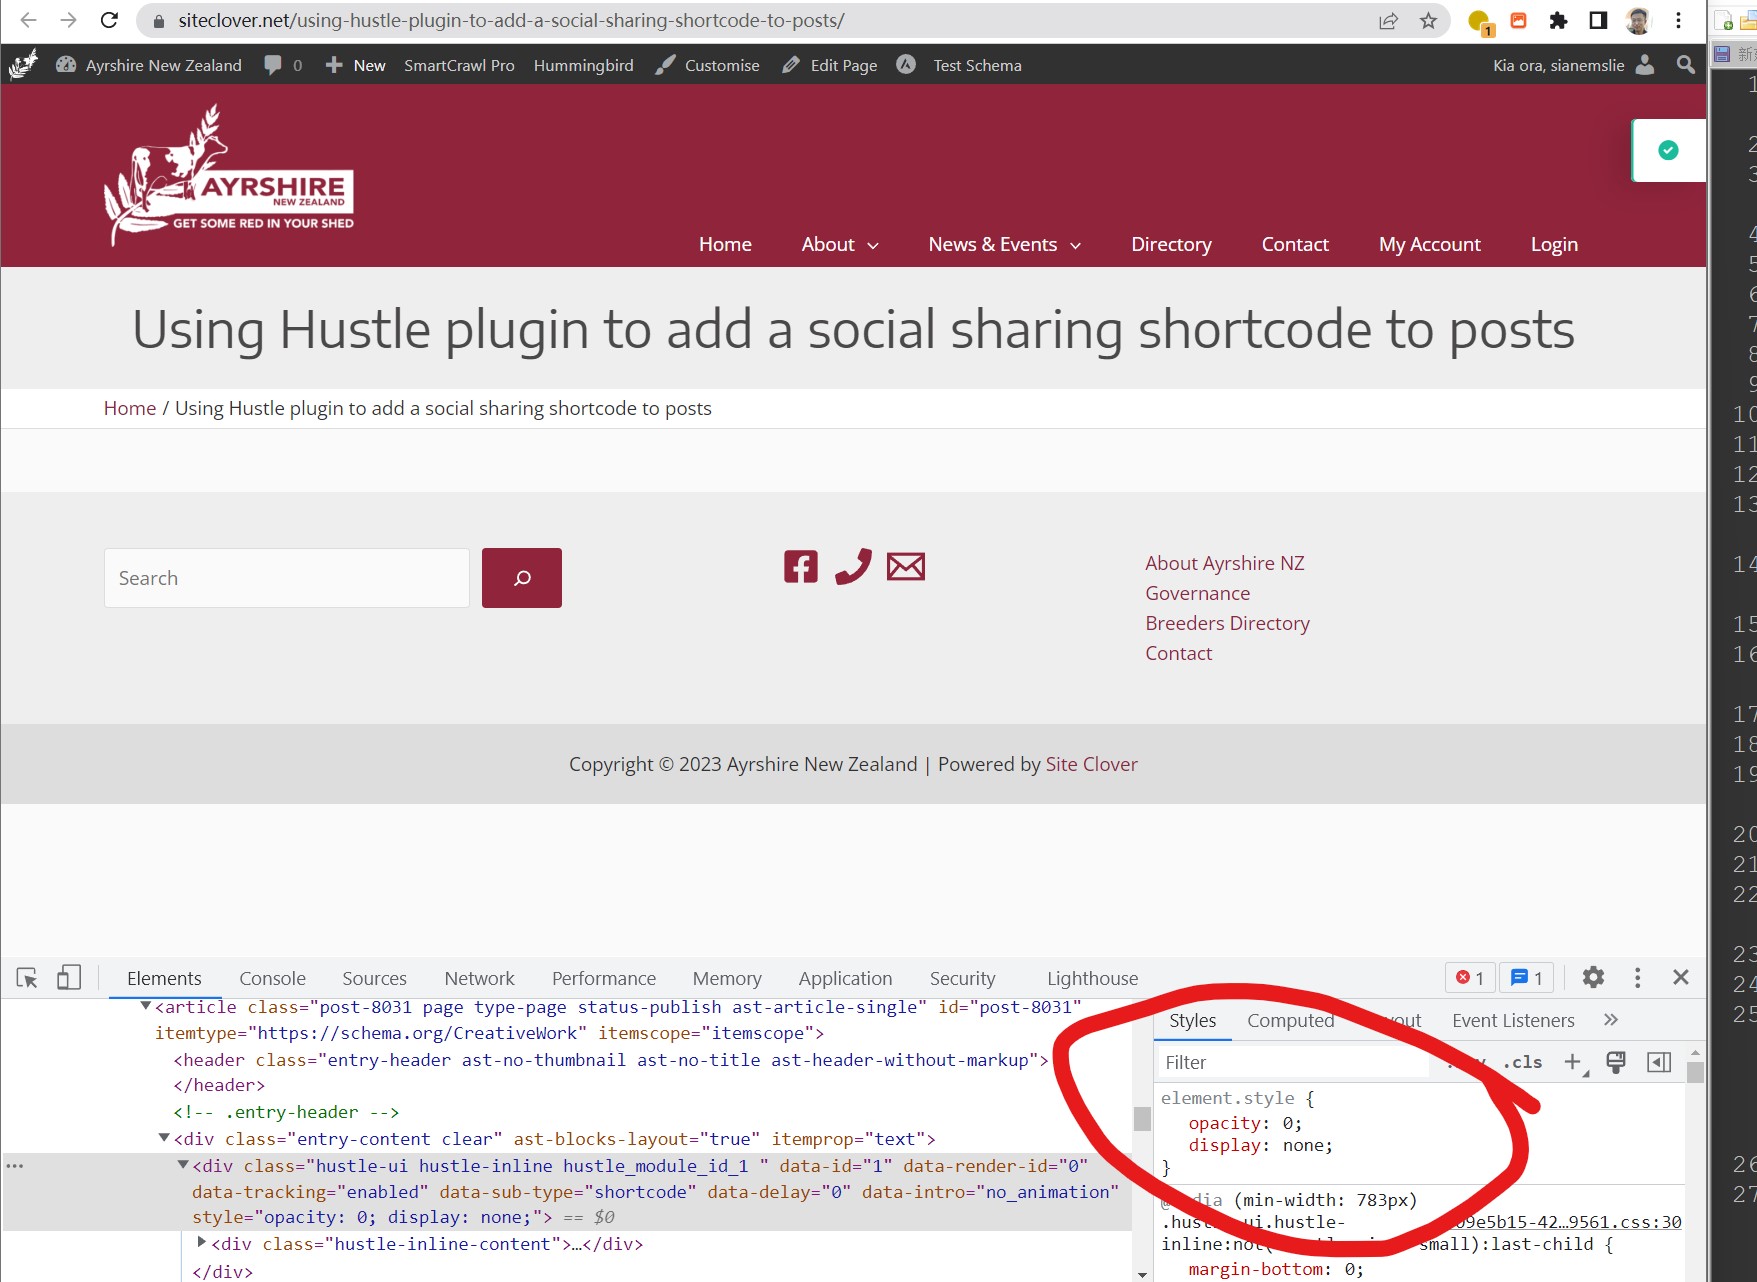Toggle the device toolbar in DevTools
1757x1282 pixels.
(69, 978)
